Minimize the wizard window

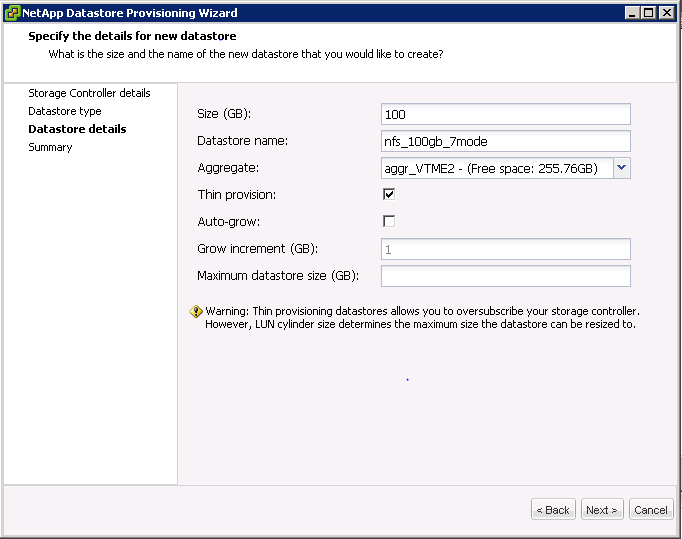(x=632, y=13)
